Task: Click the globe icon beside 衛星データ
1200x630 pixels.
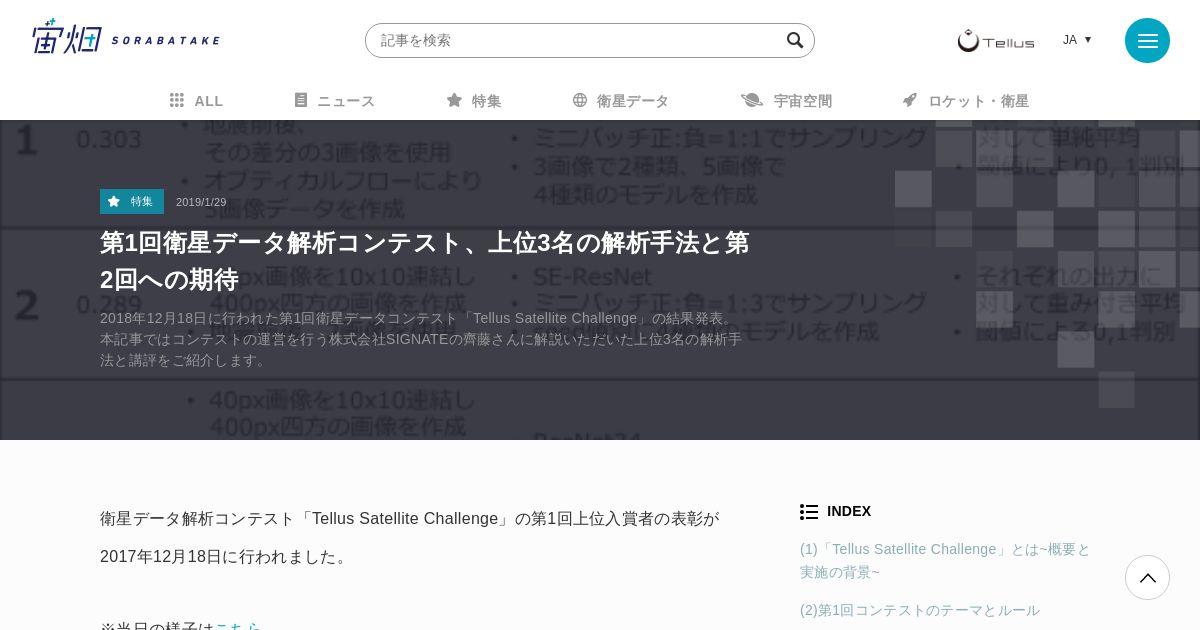Action: [580, 100]
